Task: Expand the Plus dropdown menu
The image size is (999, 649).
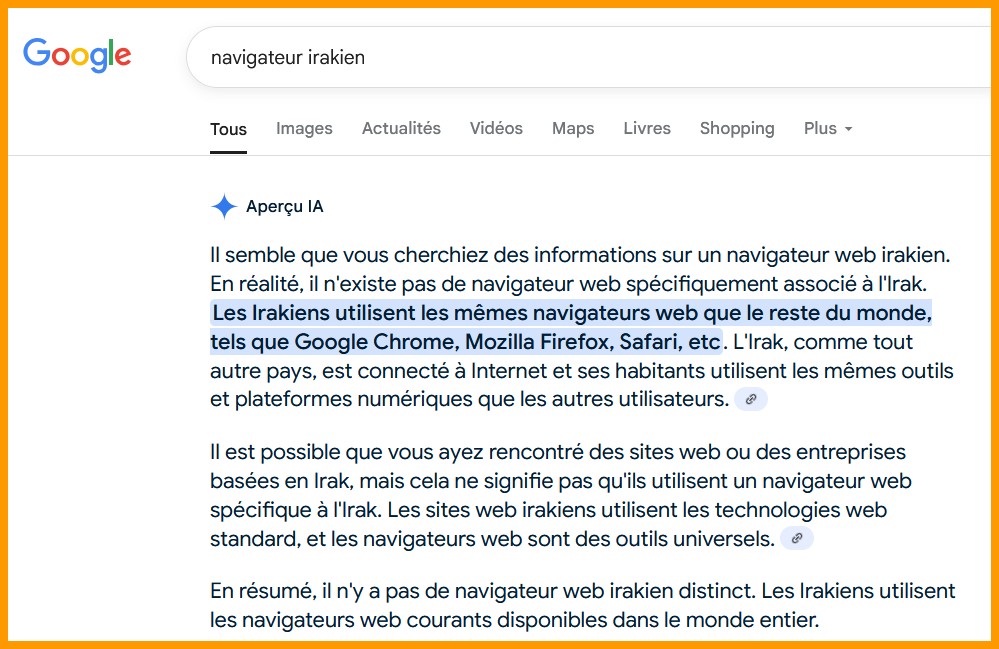Action: (x=828, y=129)
